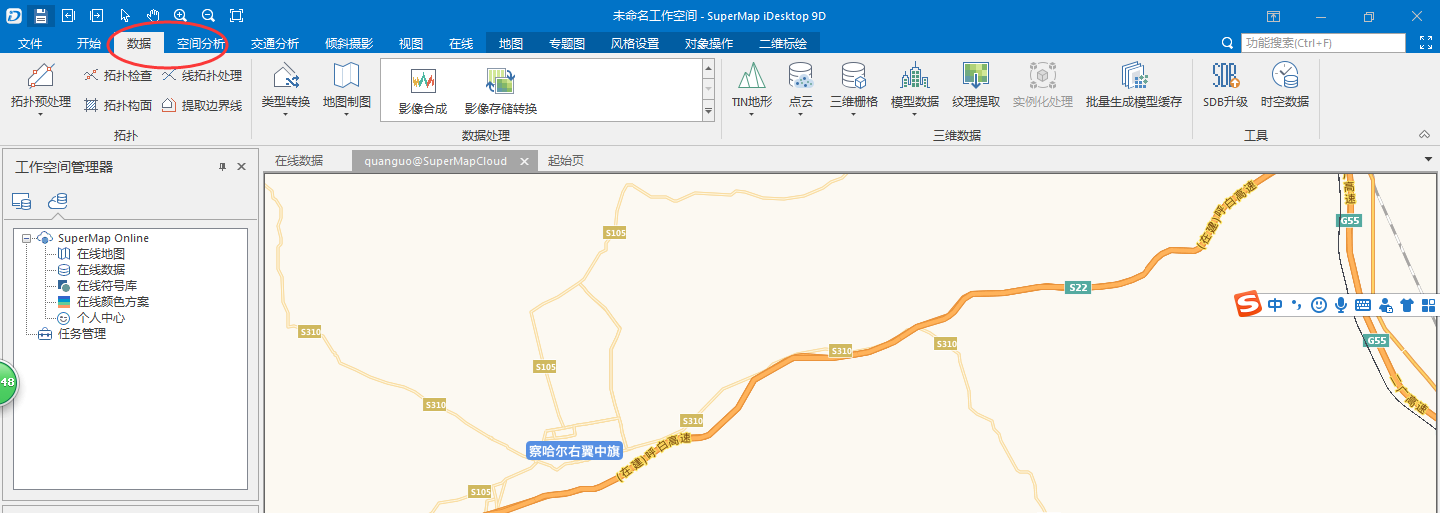Open the 风格设置 ribbon tab
1440x513 pixels.
pos(635,43)
